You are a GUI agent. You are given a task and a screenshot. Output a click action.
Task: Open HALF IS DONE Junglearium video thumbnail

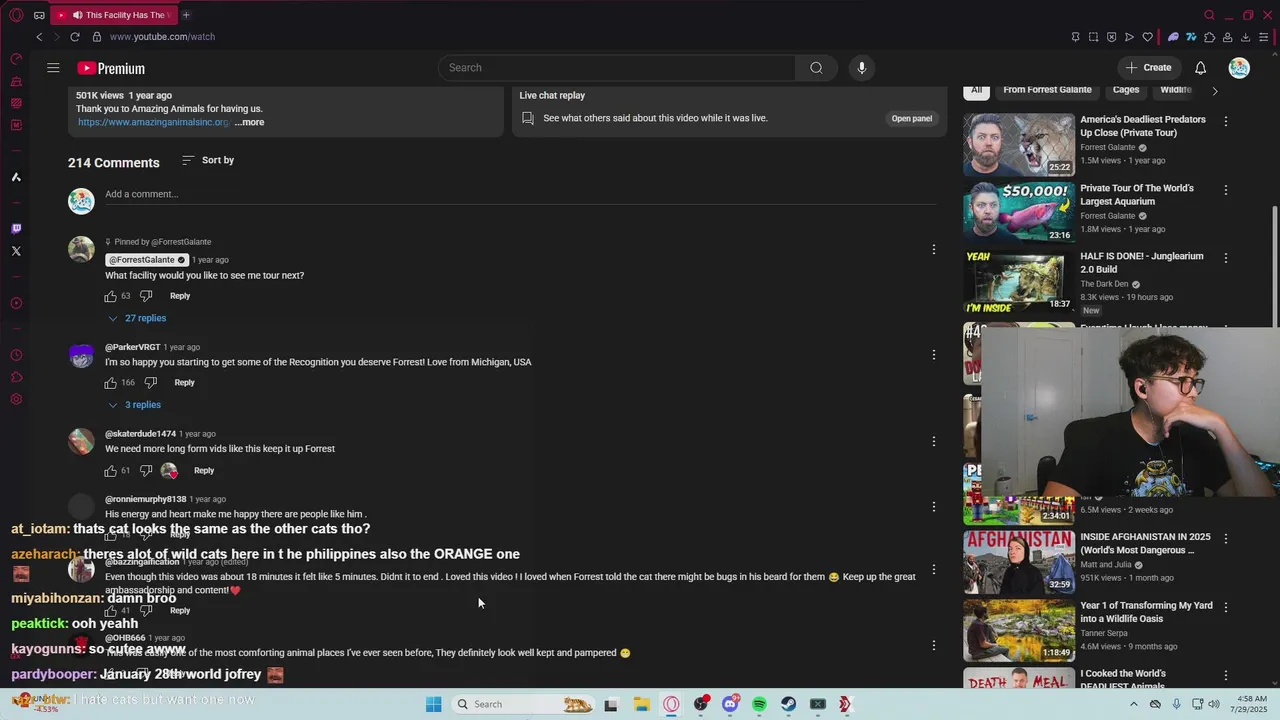point(1019,281)
